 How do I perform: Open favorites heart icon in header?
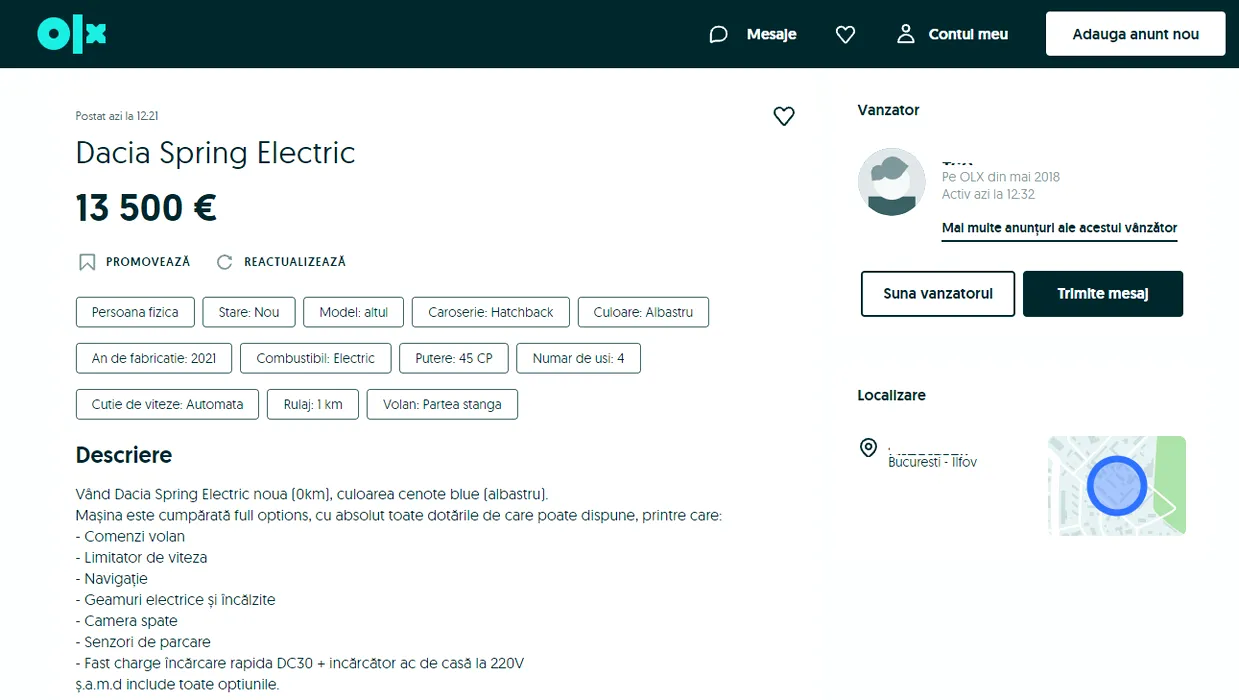click(x=845, y=34)
